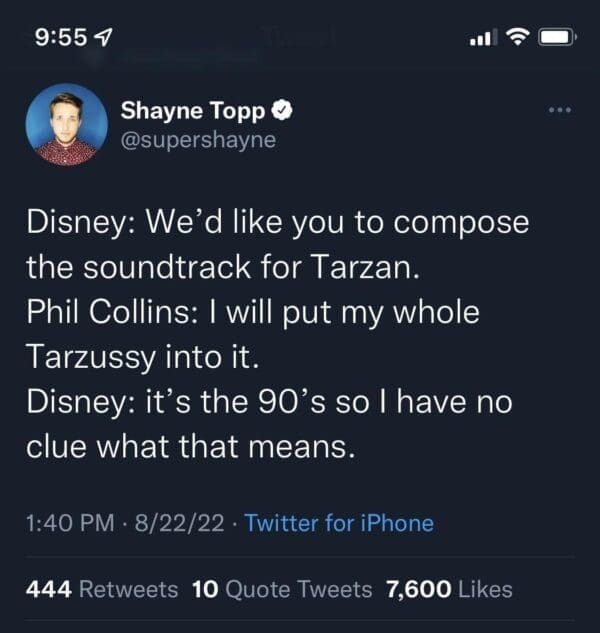Show the 7,600 Likes list
The height and width of the screenshot is (633, 600).
pos(449,589)
